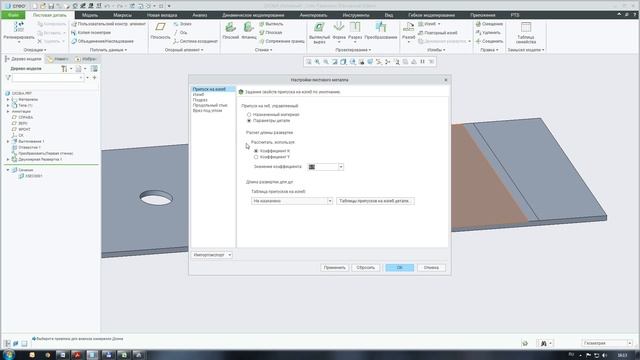Open the Файл menu
The width and height of the screenshot is (640, 360).
click(x=13, y=15)
